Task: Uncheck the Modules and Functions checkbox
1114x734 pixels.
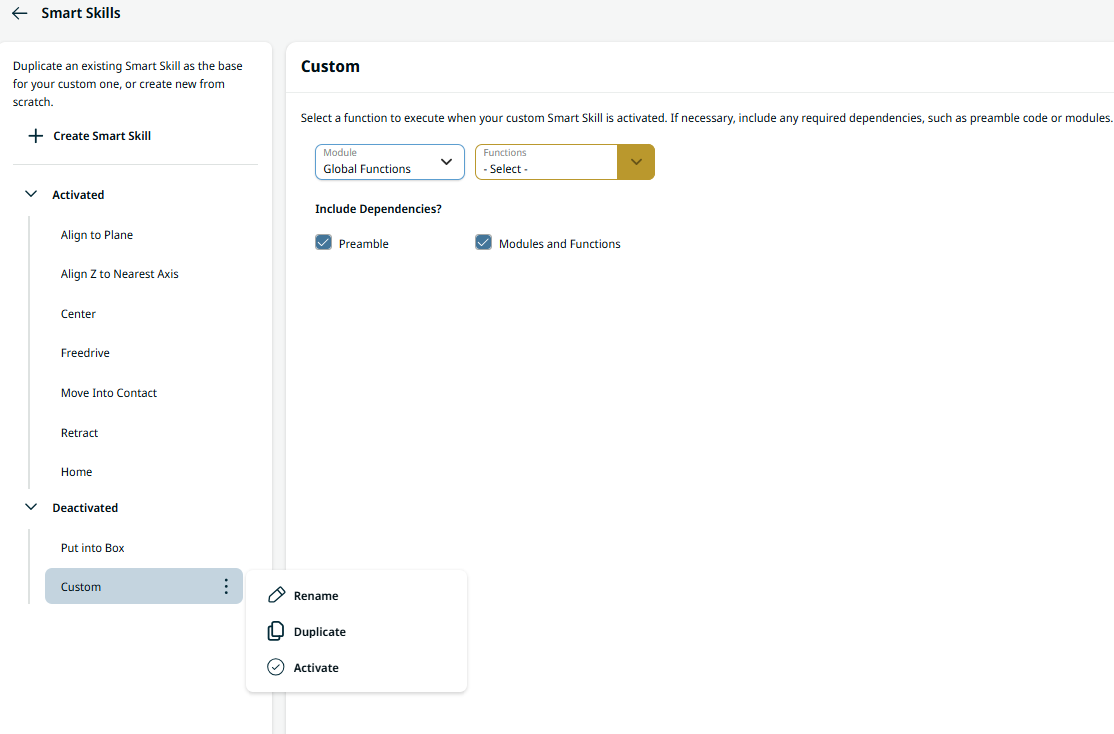Action: click(484, 243)
